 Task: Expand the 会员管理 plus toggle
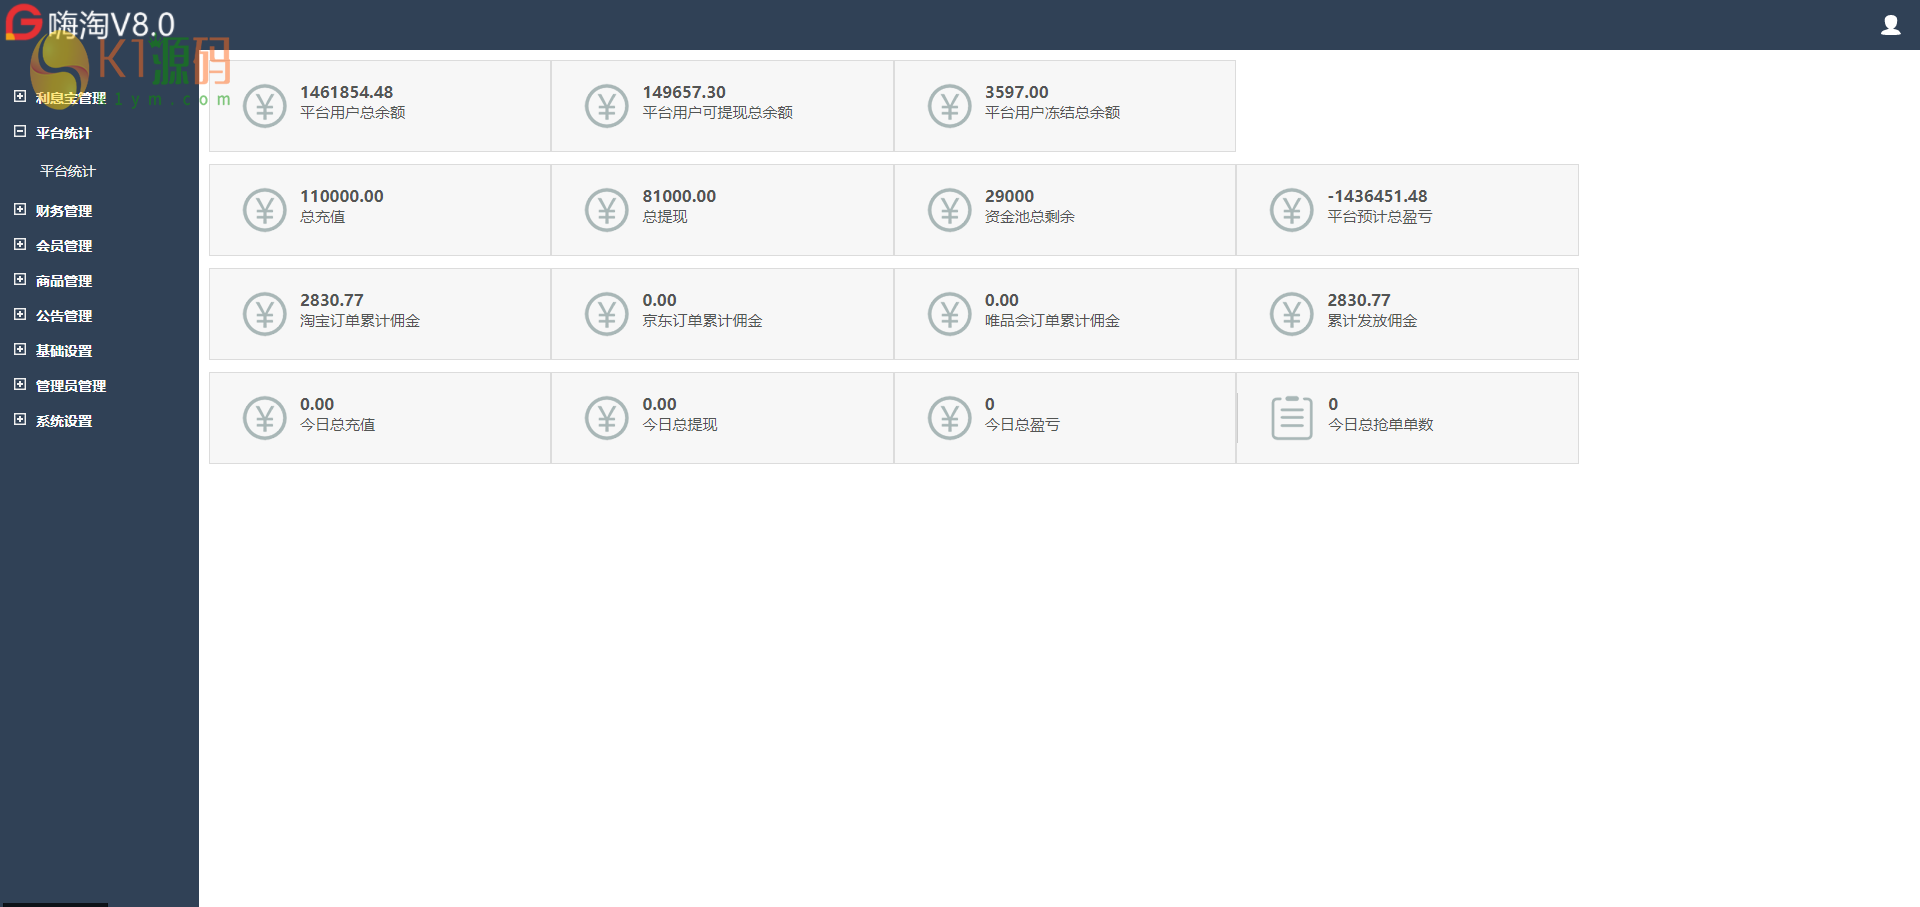click(x=20, y=244)
